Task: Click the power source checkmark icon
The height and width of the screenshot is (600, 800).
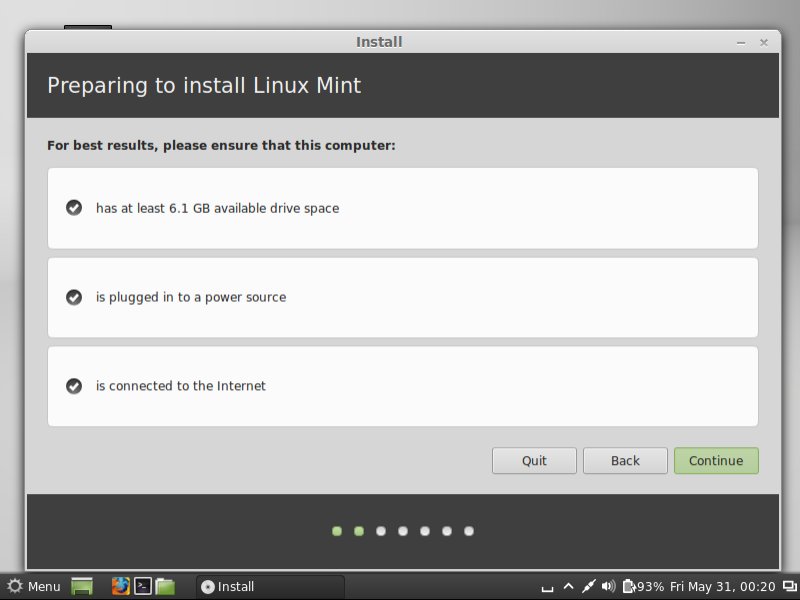Action: pyautogui.click(x=74, y=297)
